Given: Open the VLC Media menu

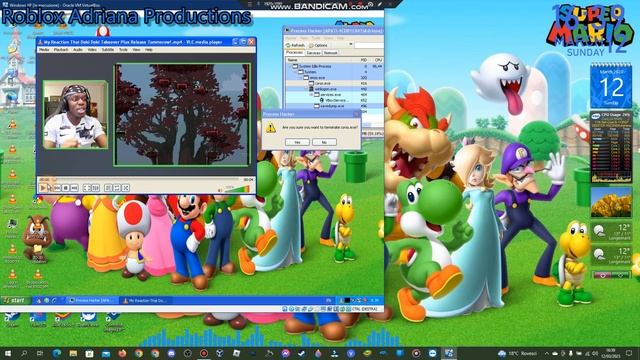Looking at the screenshot, I should [x=44, y=50].
